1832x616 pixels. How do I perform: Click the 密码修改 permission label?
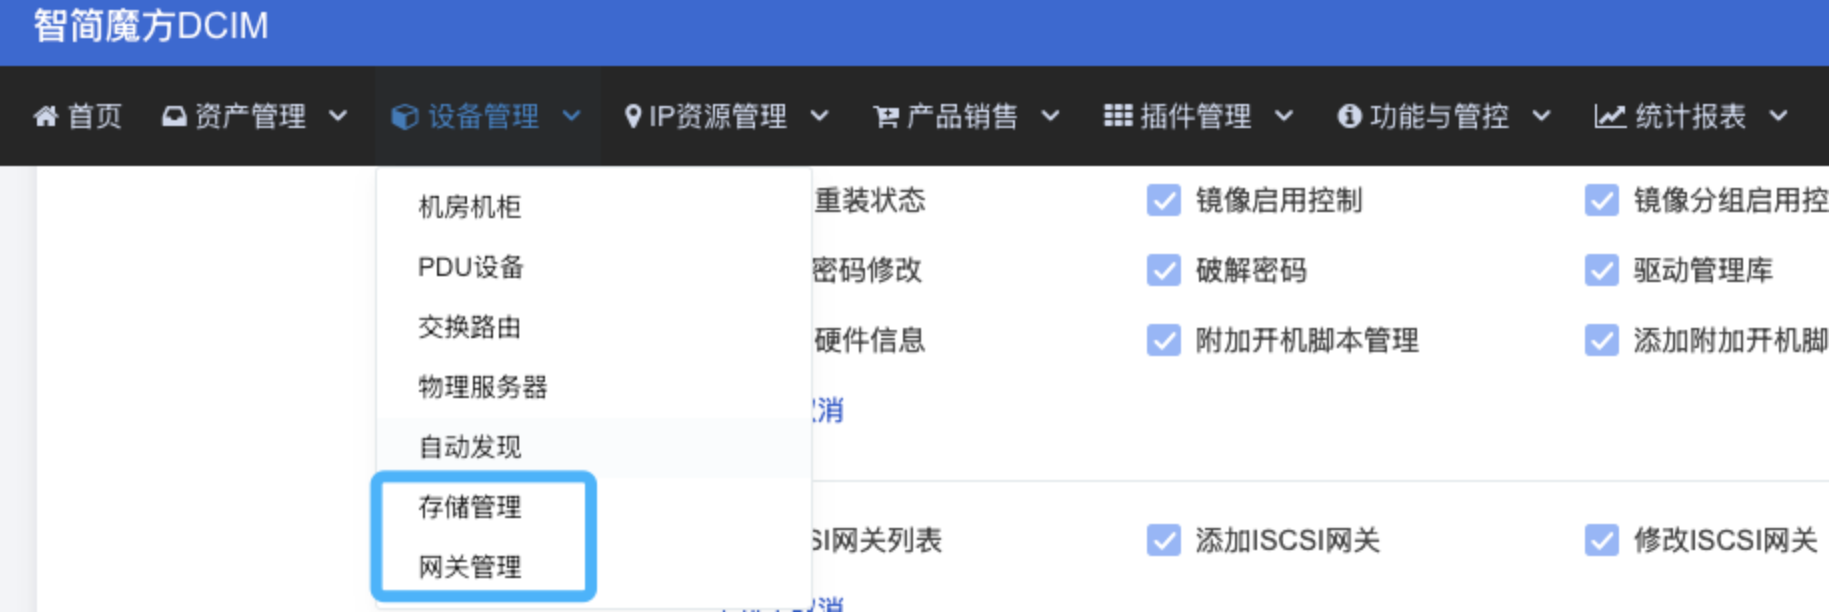[x=867, y=270]
